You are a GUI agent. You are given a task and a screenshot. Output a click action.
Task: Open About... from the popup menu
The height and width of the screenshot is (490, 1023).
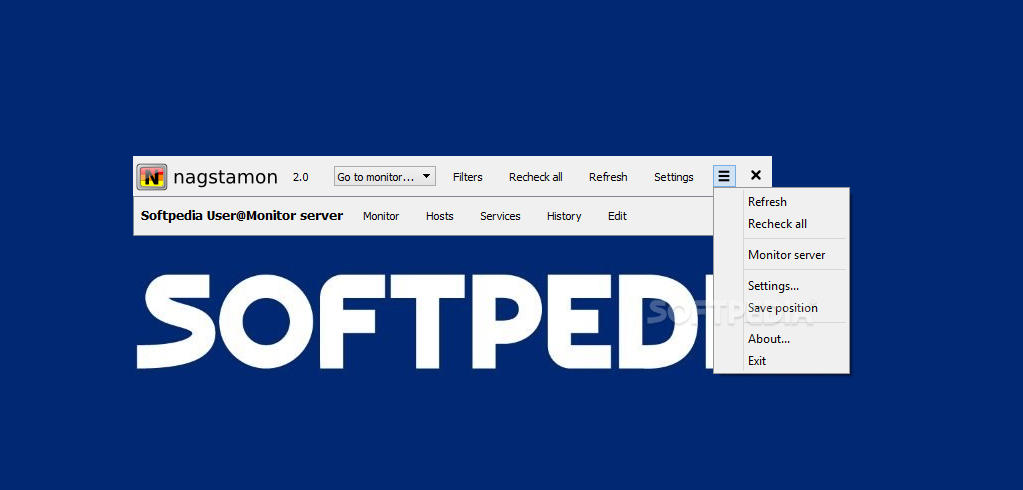782,339
